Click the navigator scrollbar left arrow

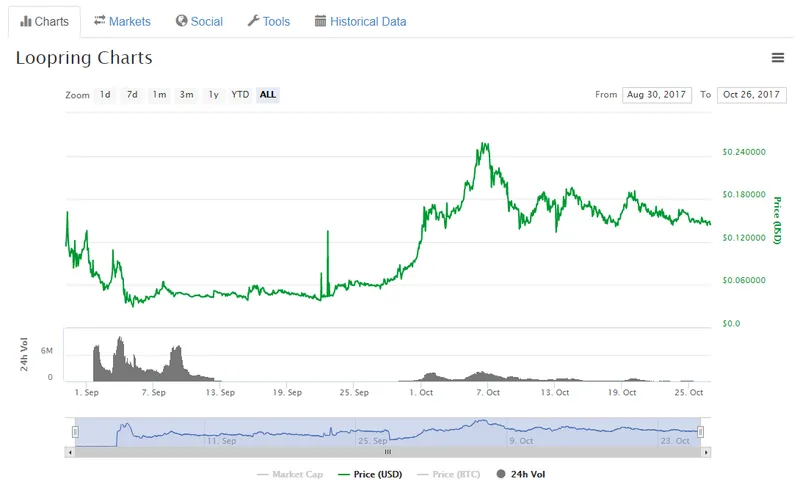(70, 452)
